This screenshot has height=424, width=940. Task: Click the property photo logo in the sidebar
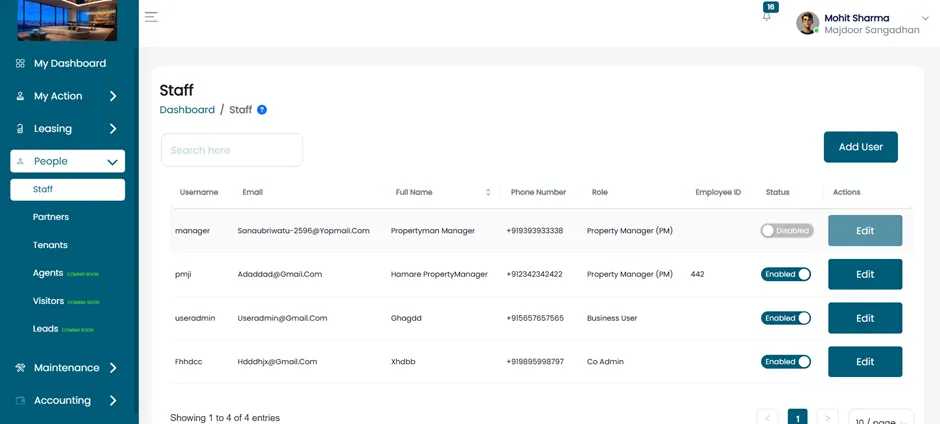[67, 20]
